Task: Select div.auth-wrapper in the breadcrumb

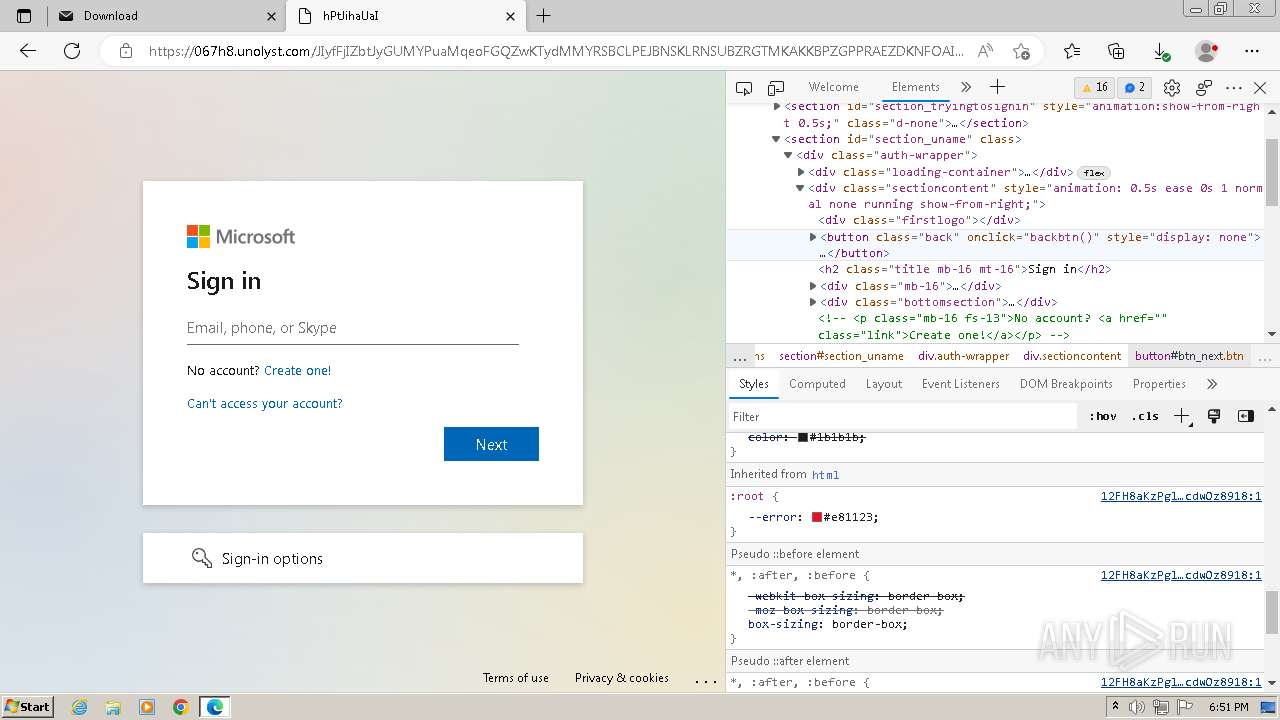Action: 964,356
